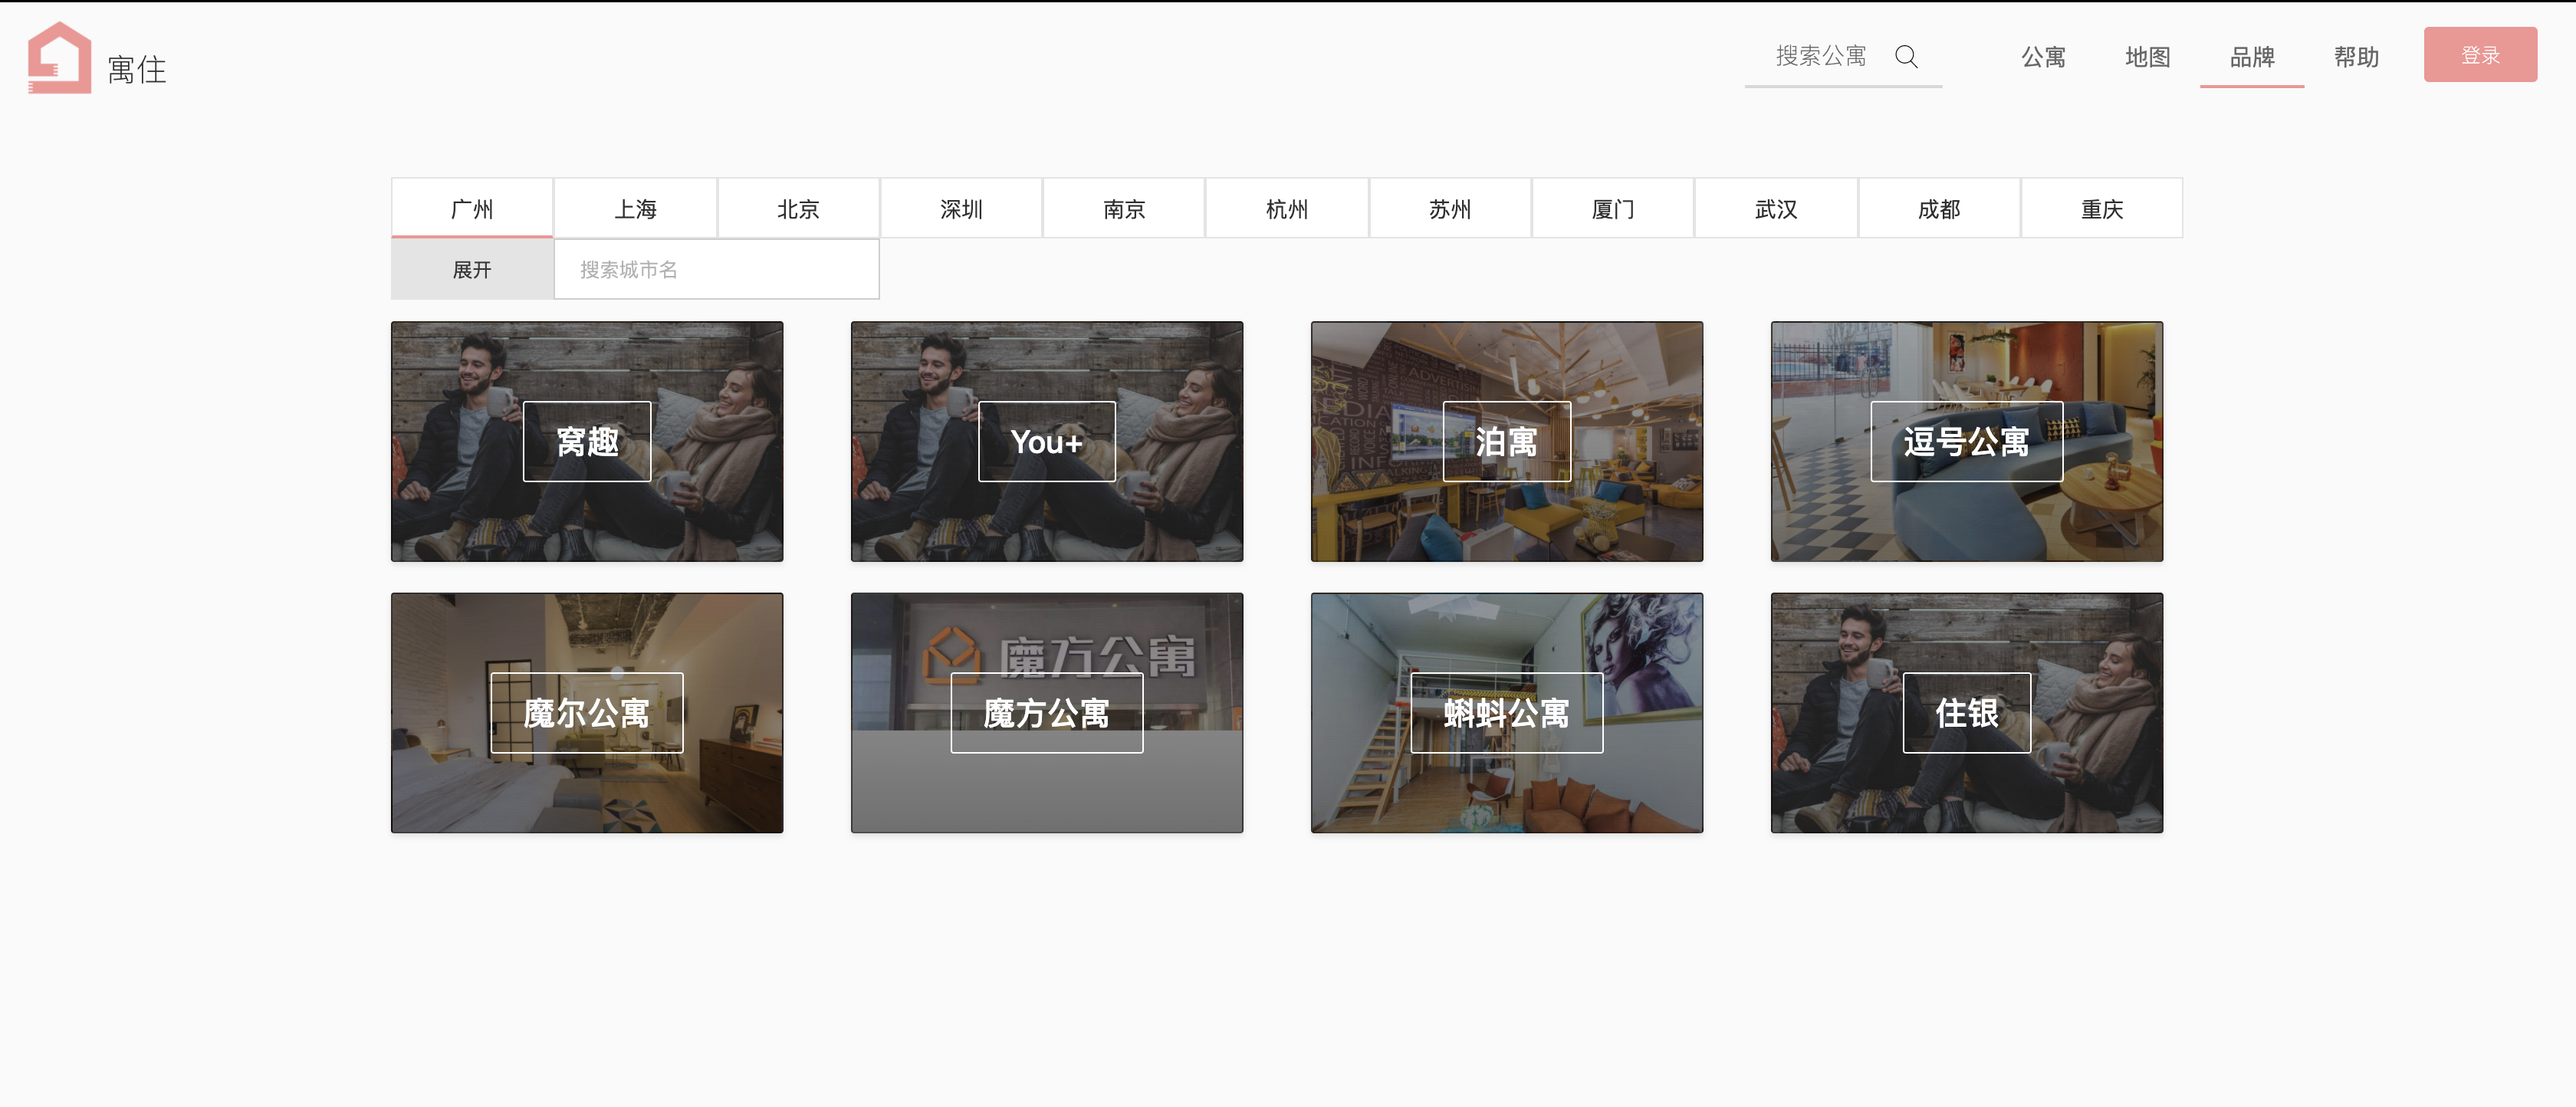Click the house logo icon
This screenshot has height=1107, width=2576.
coord(59,58)
